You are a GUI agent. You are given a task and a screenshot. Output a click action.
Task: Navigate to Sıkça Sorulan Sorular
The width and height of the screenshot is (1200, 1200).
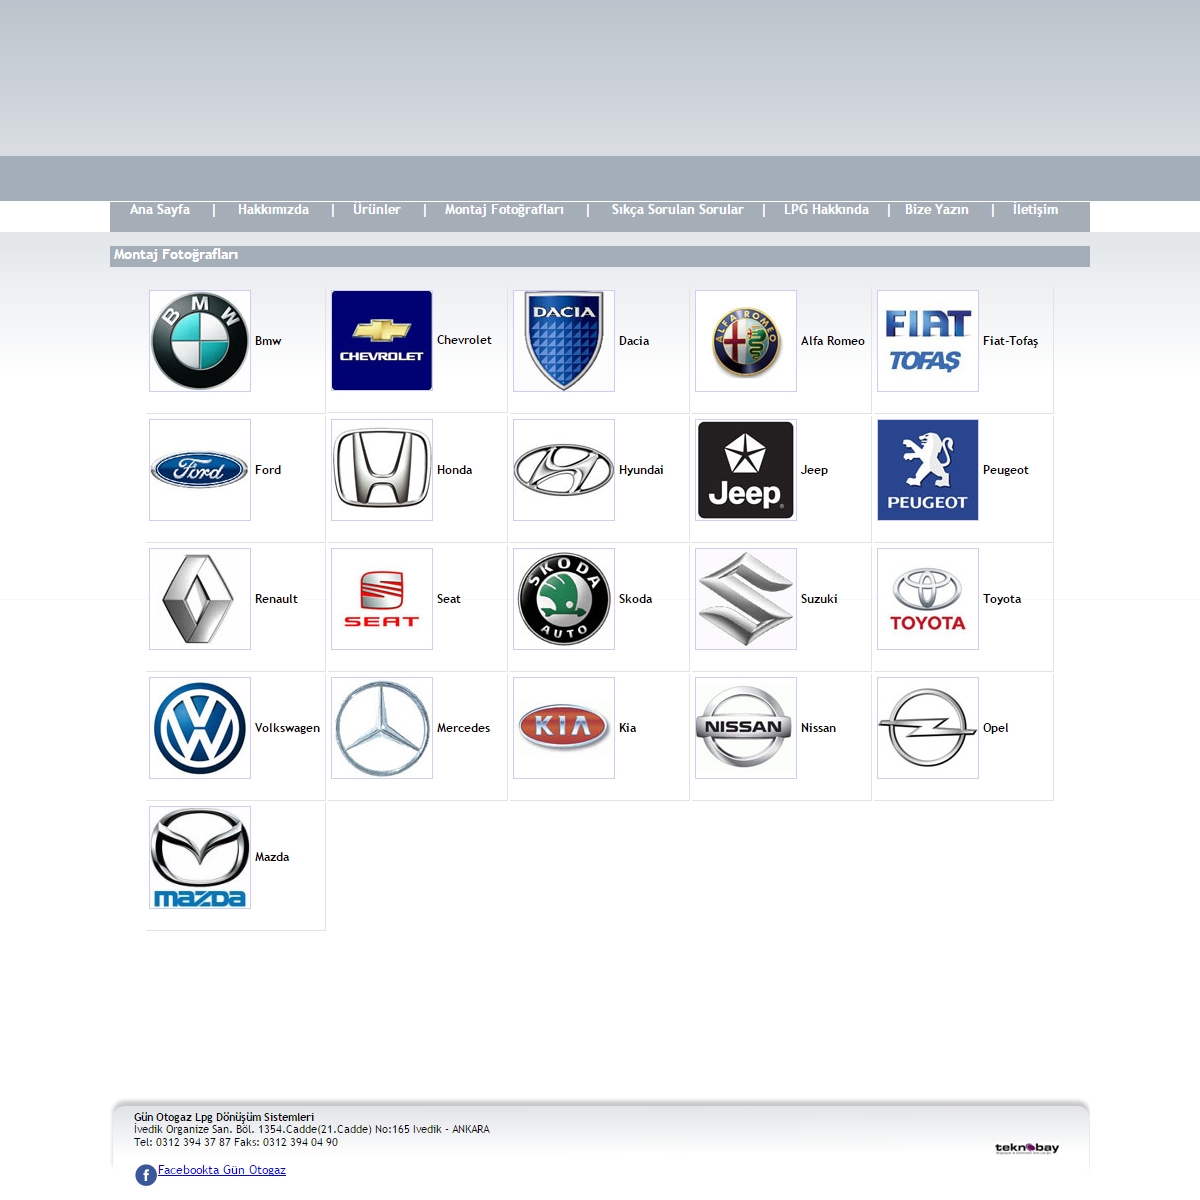pyautogui.click(x=677, y=210)
